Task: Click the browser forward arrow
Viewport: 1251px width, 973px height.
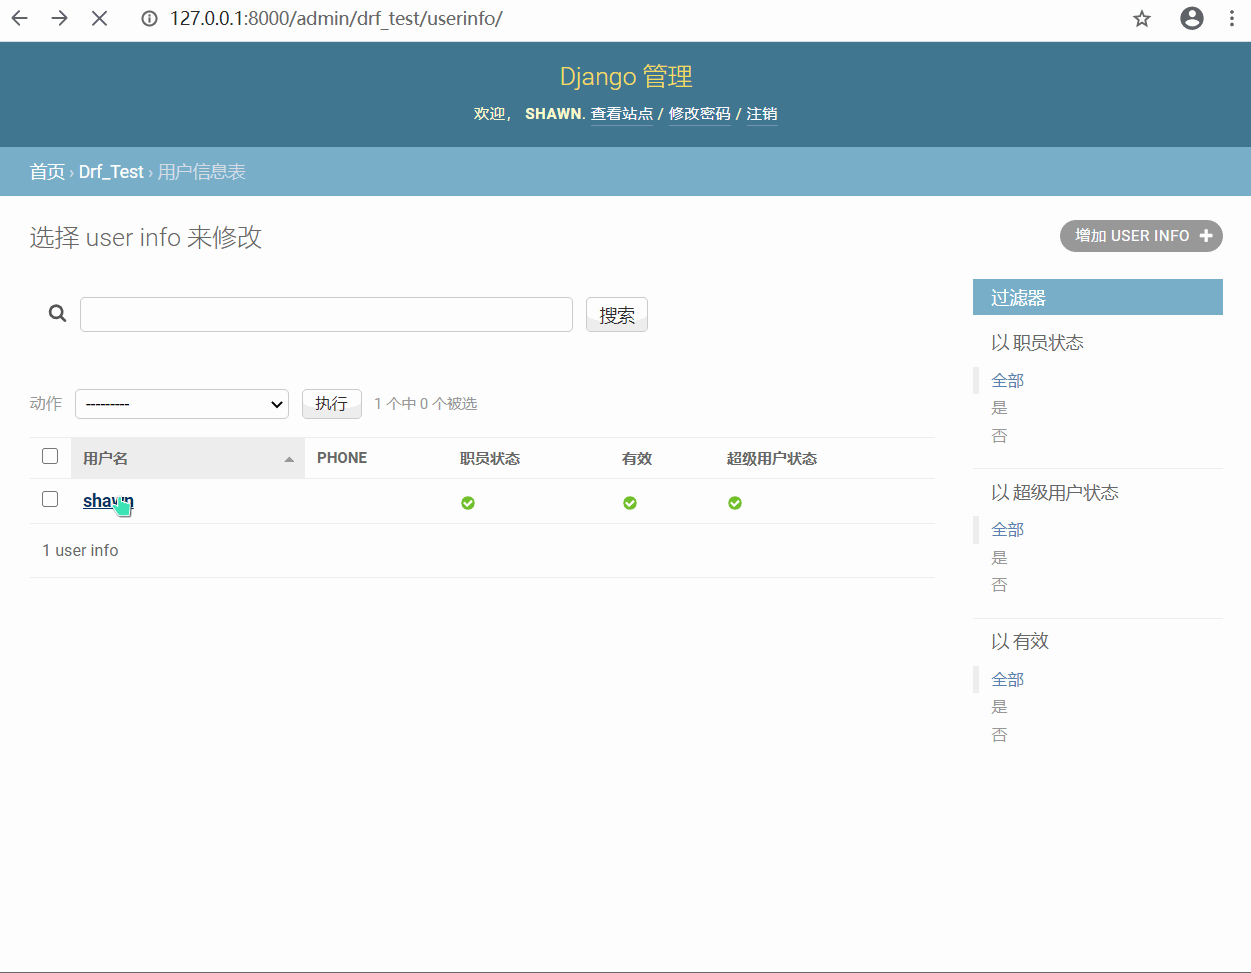Action: click(x=59, y=18)
